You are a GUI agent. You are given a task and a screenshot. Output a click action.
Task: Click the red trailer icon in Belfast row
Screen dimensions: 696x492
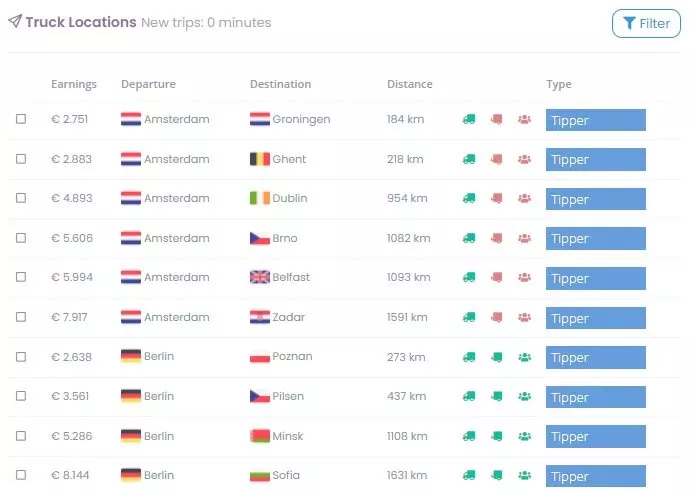point(496,278)
